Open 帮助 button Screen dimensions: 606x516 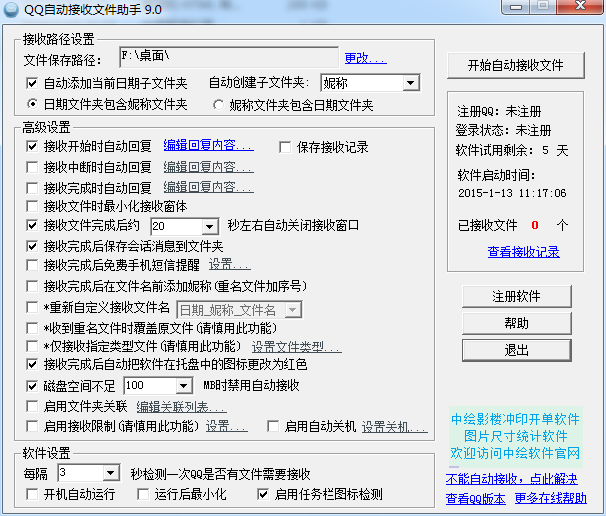click(x=516, y=323)
